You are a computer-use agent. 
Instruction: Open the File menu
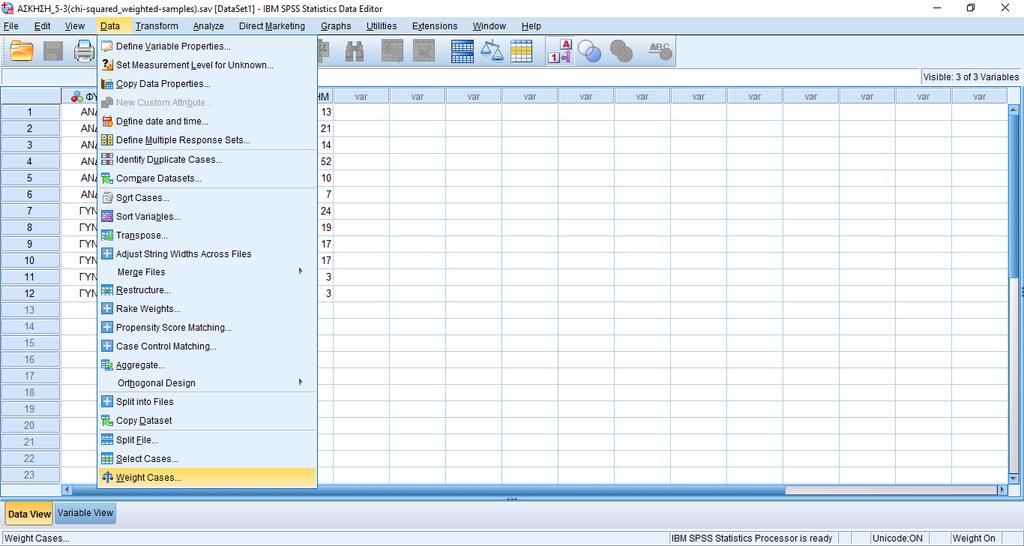[11, 26]
